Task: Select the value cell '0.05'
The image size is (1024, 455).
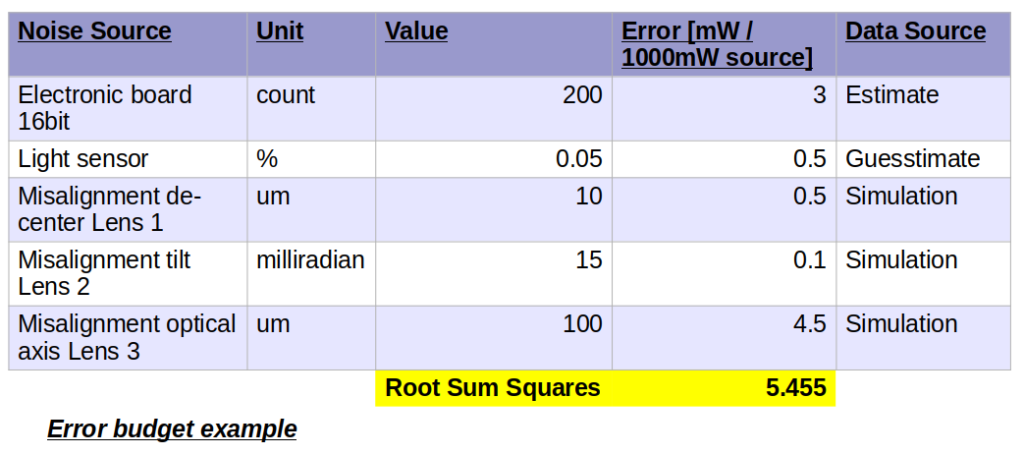Action: coord(494,159)
